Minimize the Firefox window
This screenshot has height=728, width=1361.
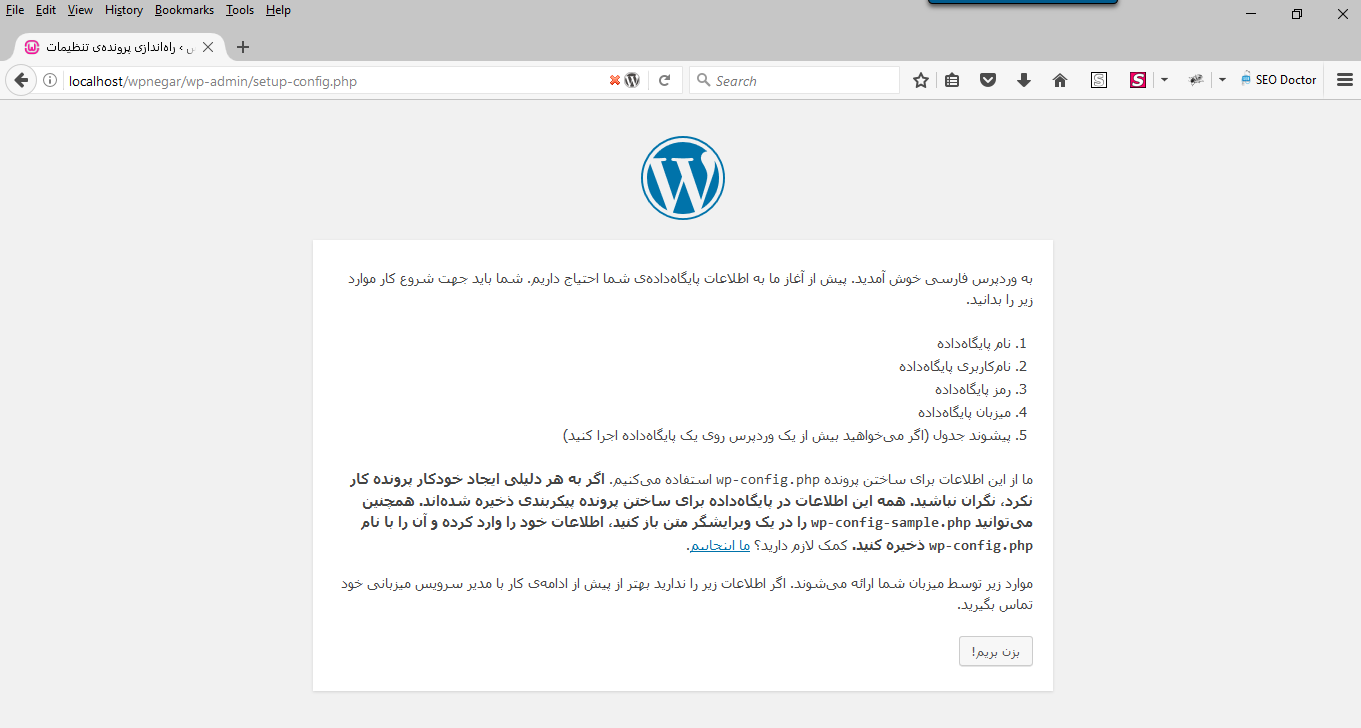click(x=1251, y=13)
